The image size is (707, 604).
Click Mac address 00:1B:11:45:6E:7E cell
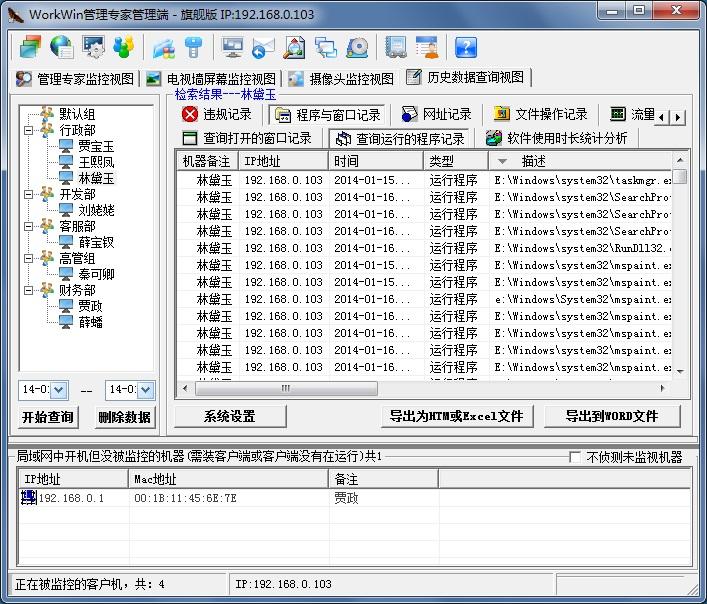tap(185, 498)
